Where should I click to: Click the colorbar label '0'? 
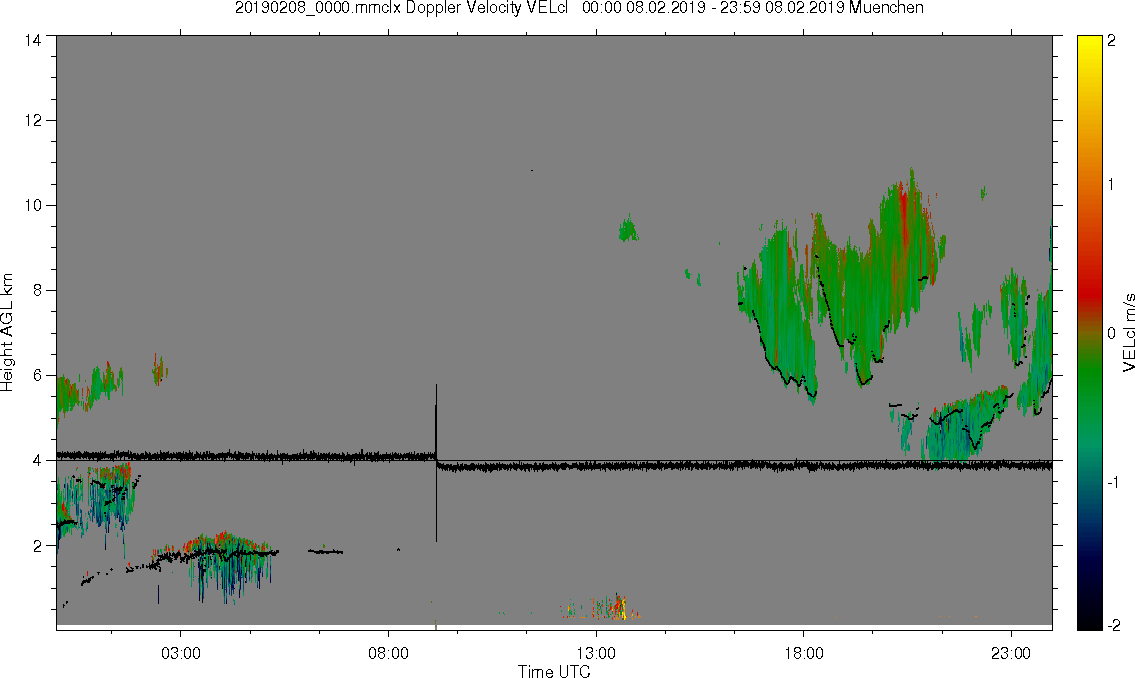(x=1111, y=333)
